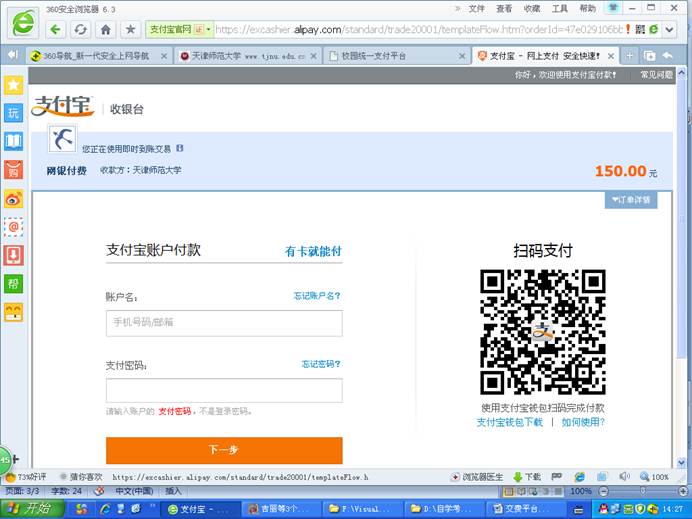Open the yellow star favorites sidebar icon
The height and width of the screenshot is (519, 692).
pyautogui.click(x=13, y=85)
